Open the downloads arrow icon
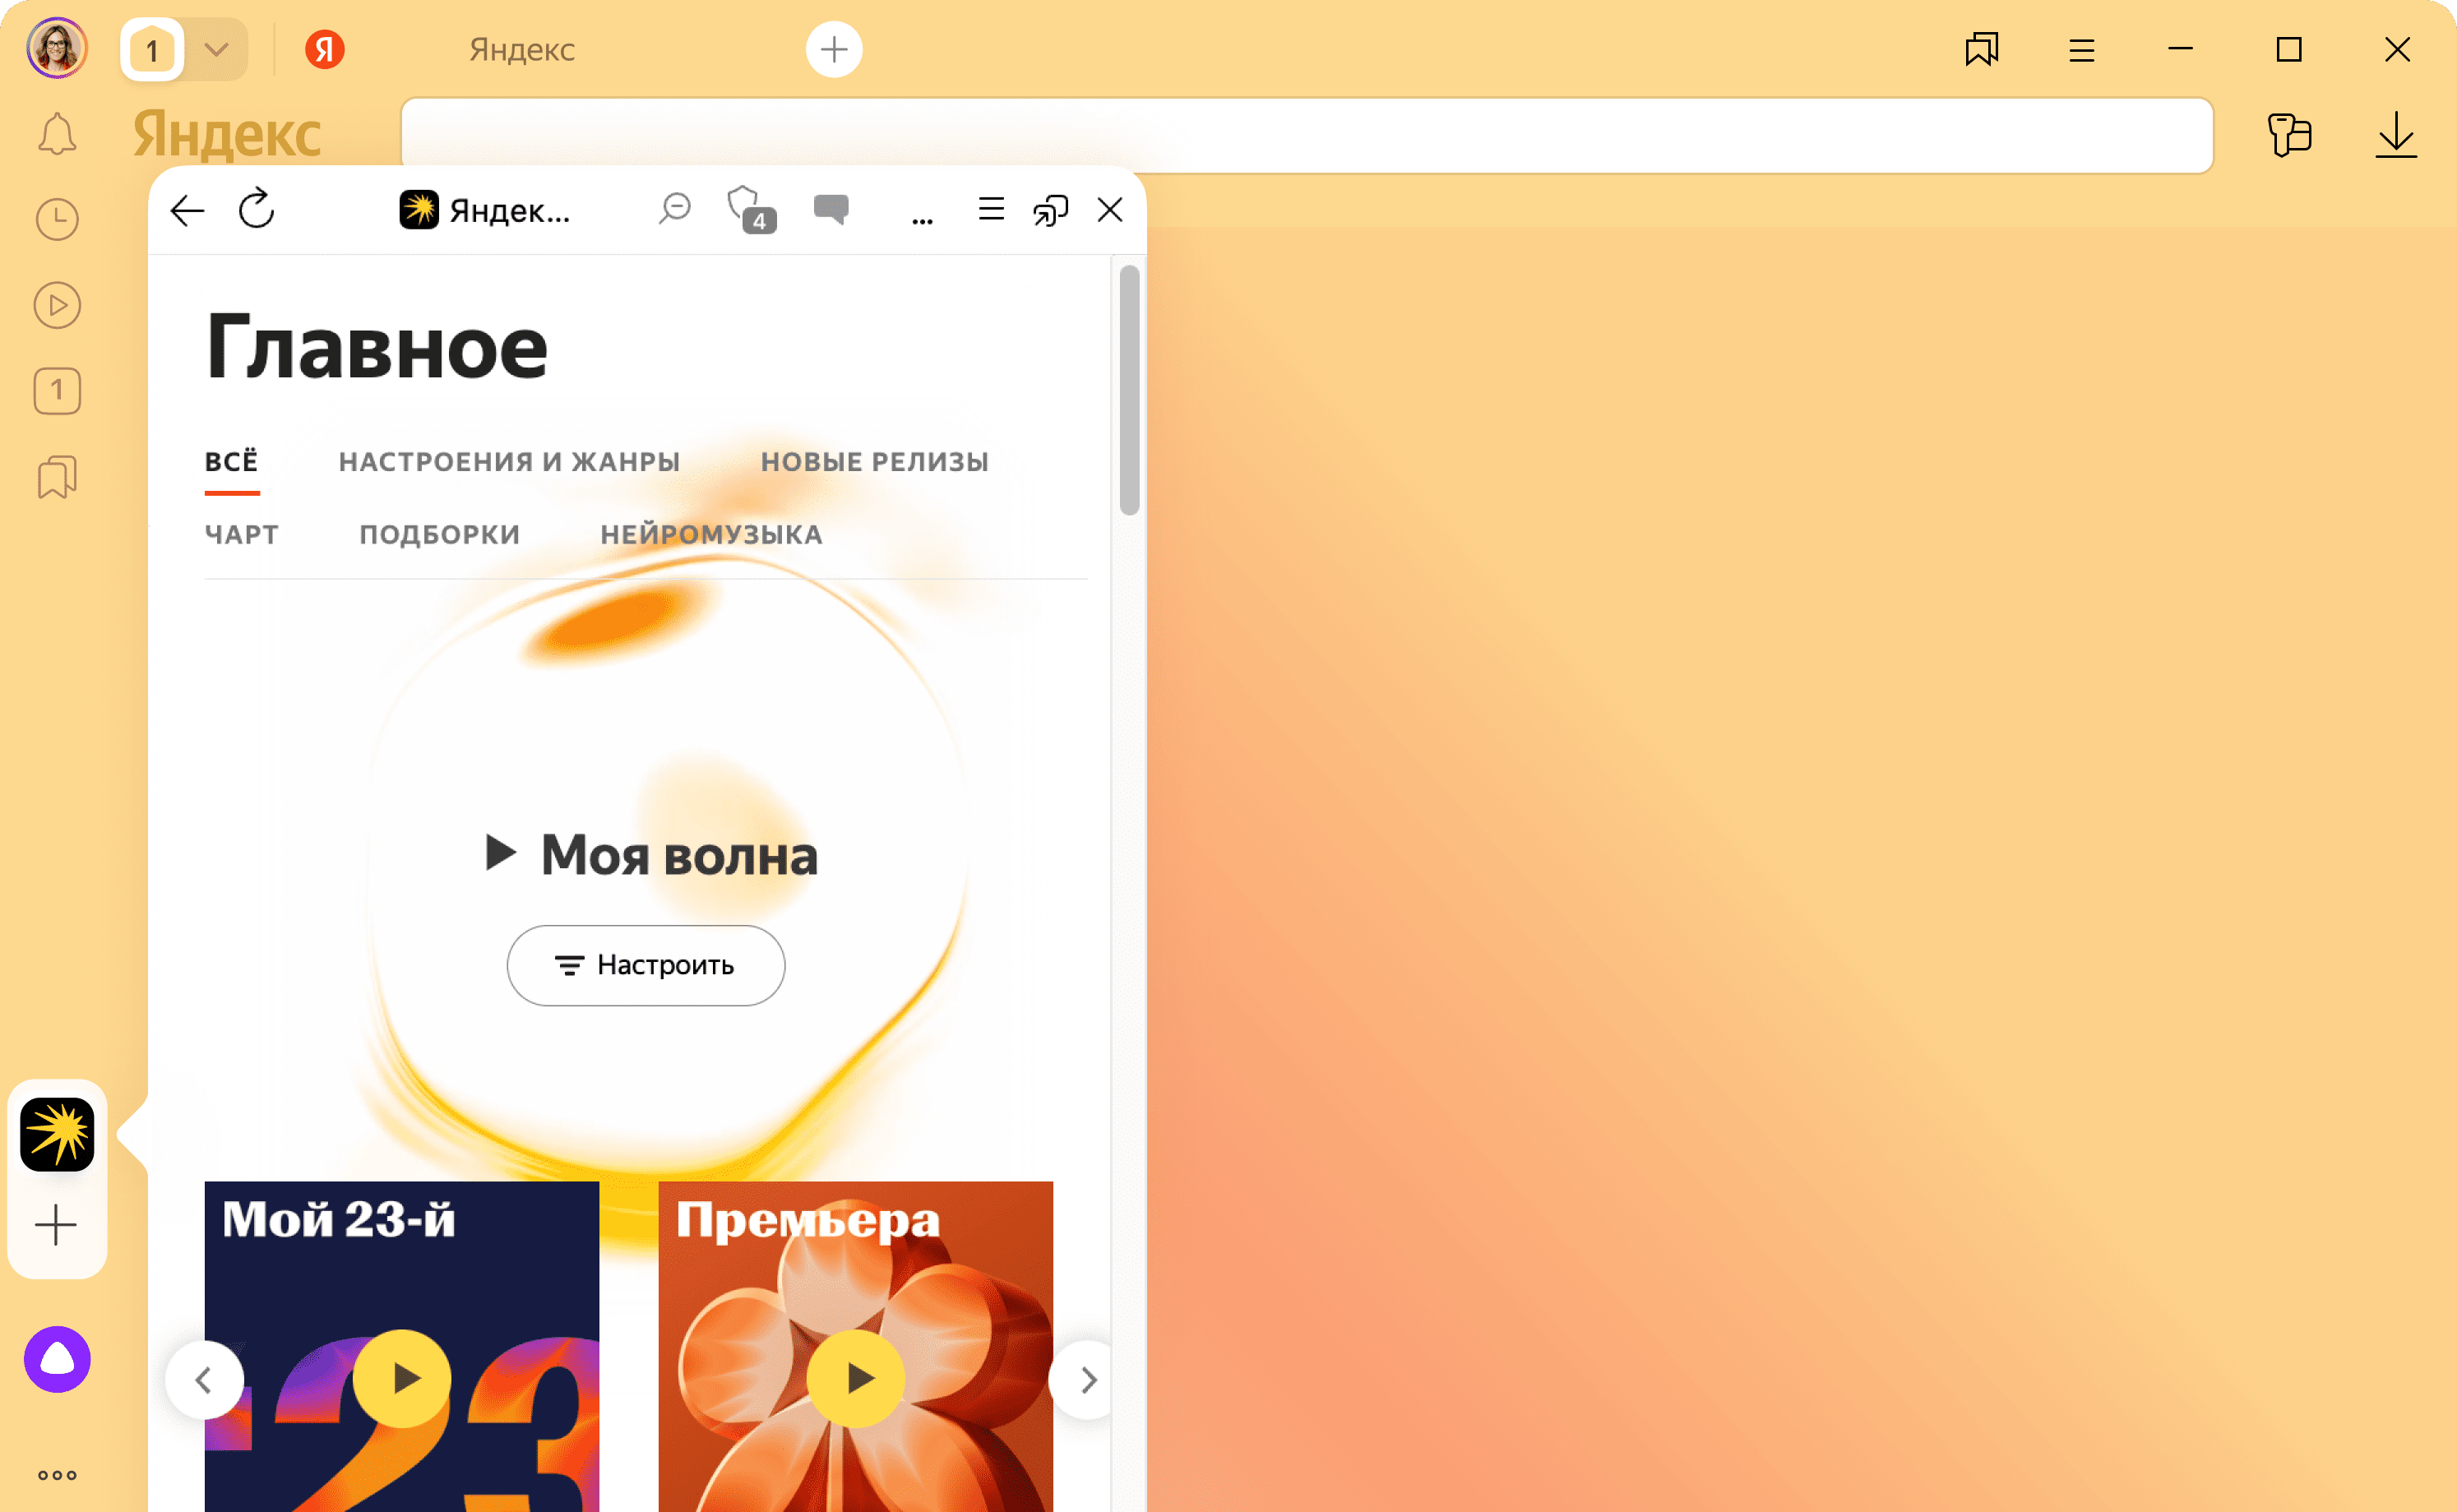 click(x=2396, y=135)
